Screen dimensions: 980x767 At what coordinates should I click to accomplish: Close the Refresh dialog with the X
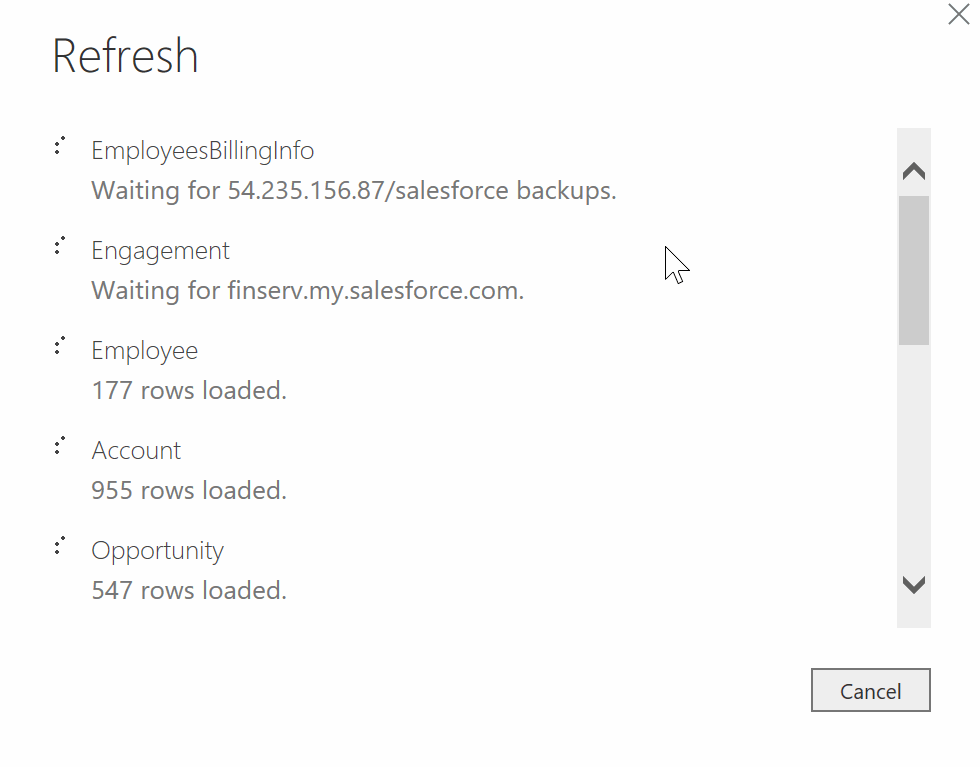click(x=958, y=14)
